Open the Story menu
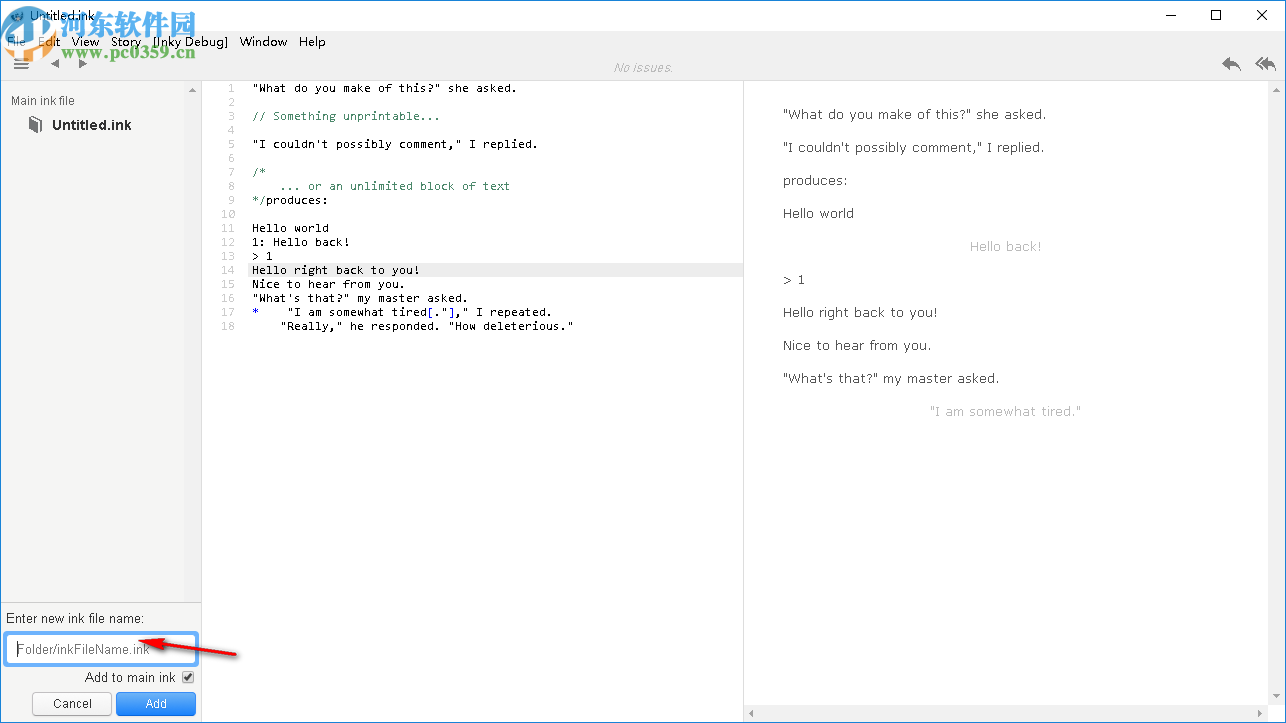Screen dimensions: 1286x723 point(126,42)
